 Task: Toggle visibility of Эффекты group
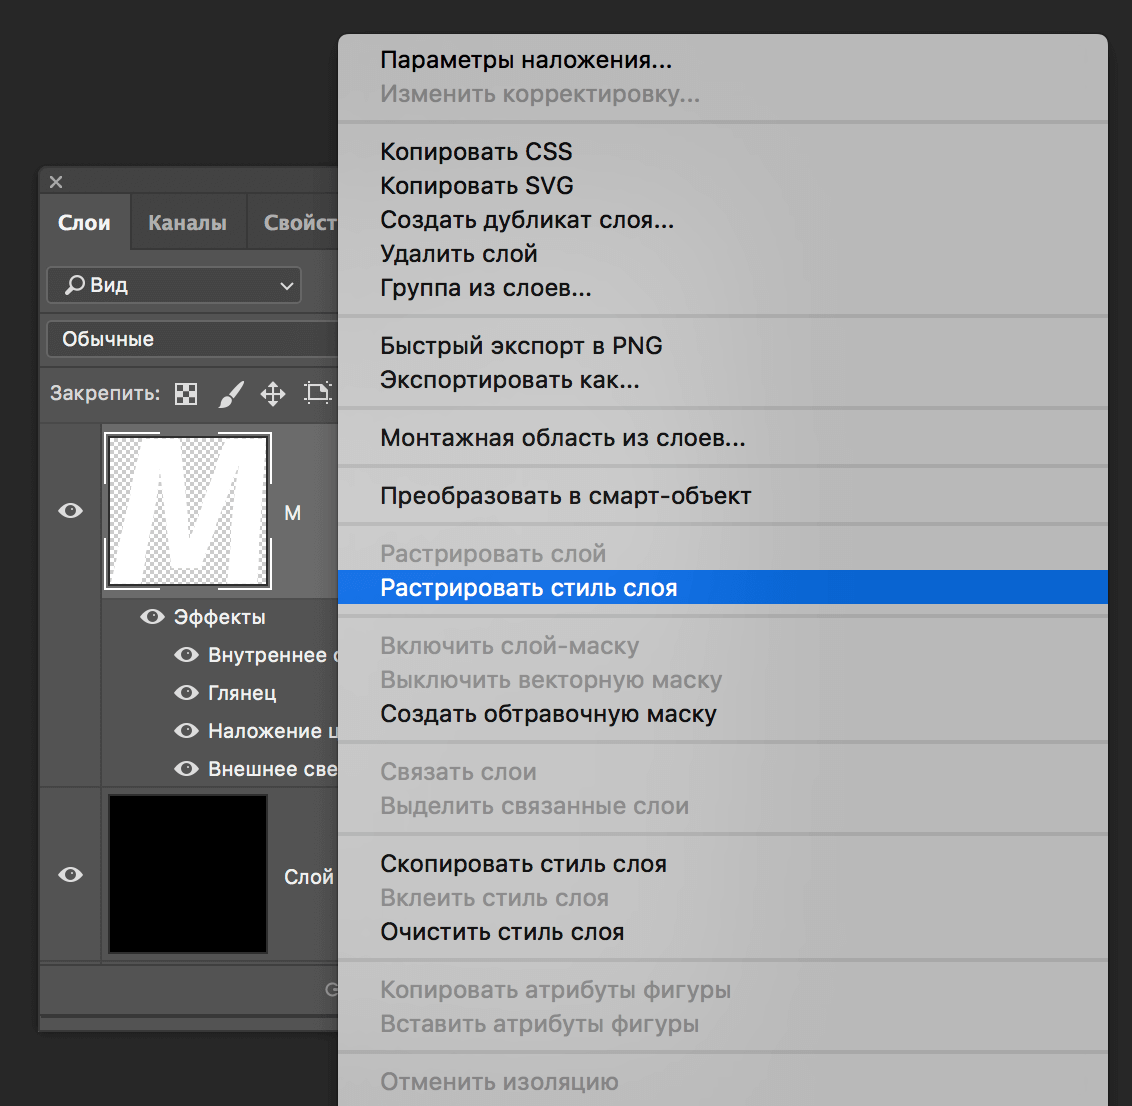[x=152, y=617]
